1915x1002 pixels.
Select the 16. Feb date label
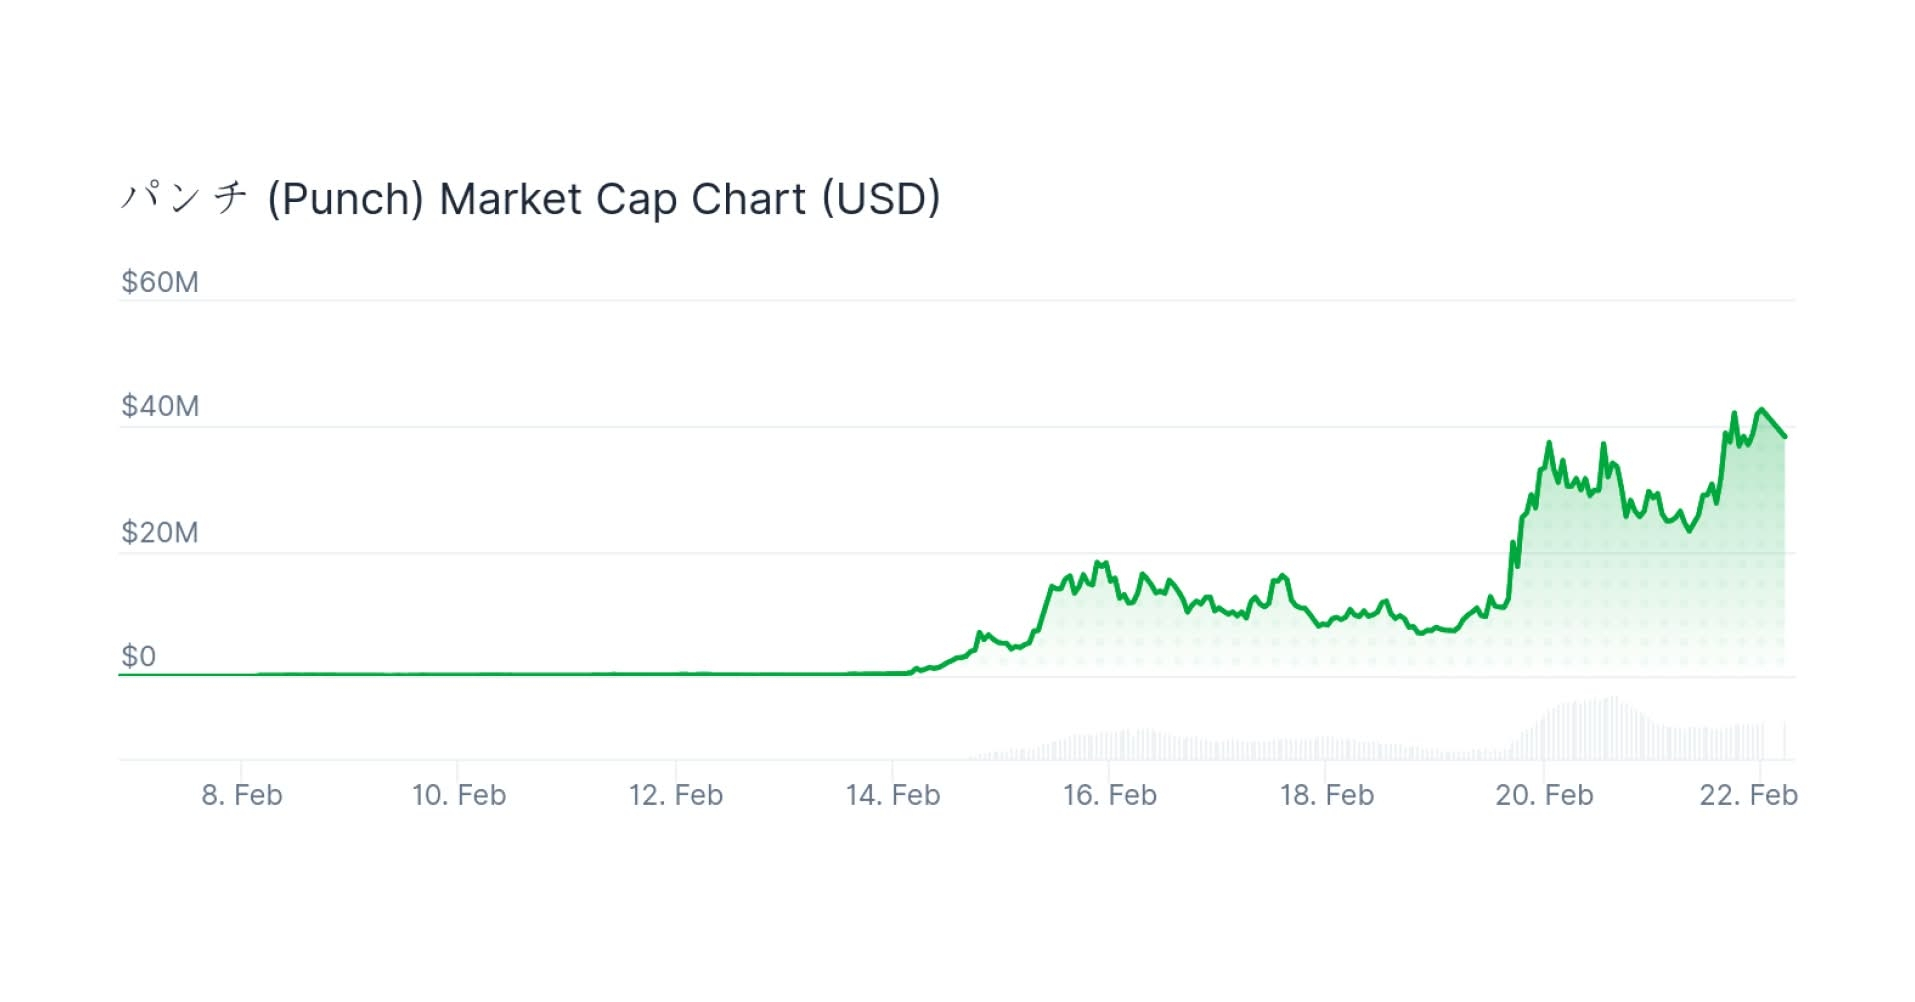pyautogui.click(x=1110, y=795)
